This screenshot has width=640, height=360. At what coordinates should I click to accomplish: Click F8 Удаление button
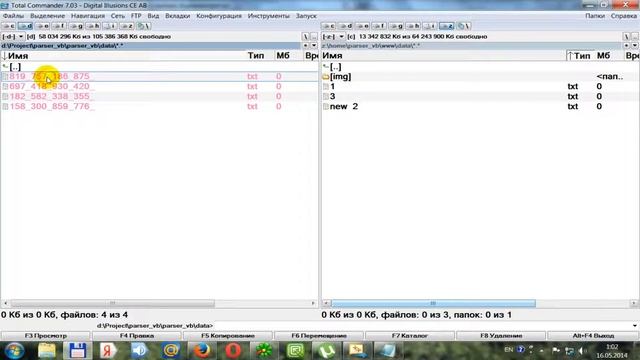click(x=501, y=336)
